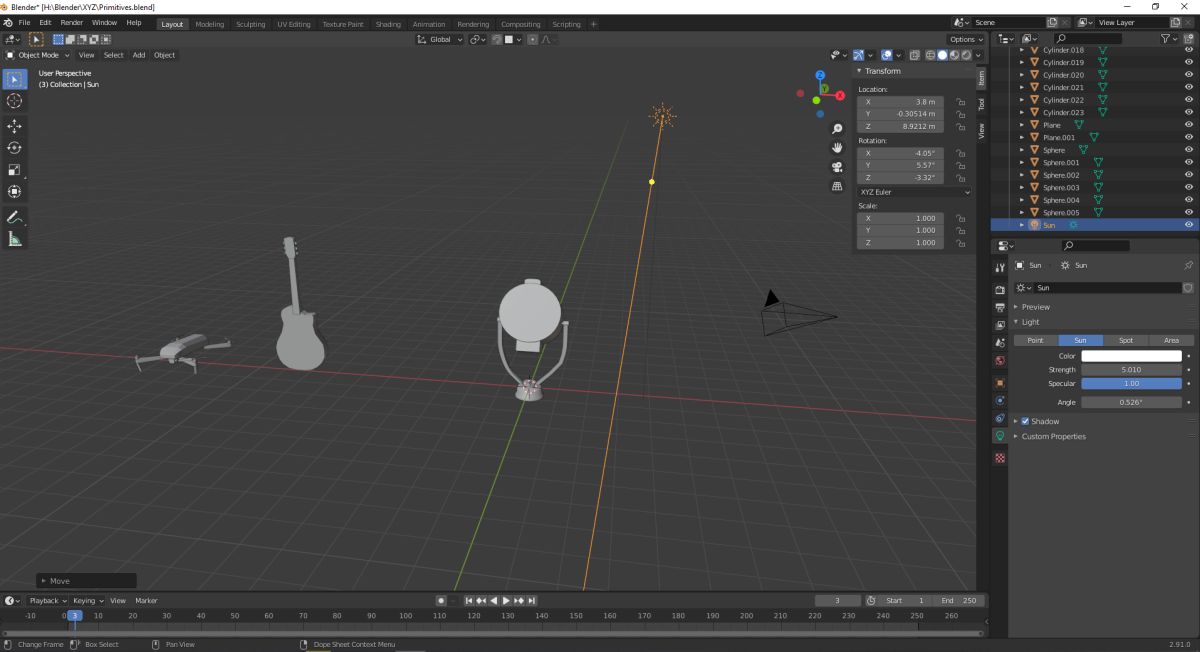Click the End frame 250 field

(959, 601)
